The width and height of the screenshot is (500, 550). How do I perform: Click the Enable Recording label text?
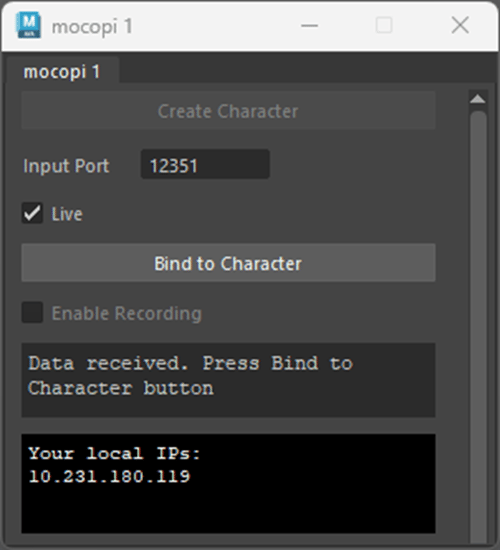(x=127, y=313)
